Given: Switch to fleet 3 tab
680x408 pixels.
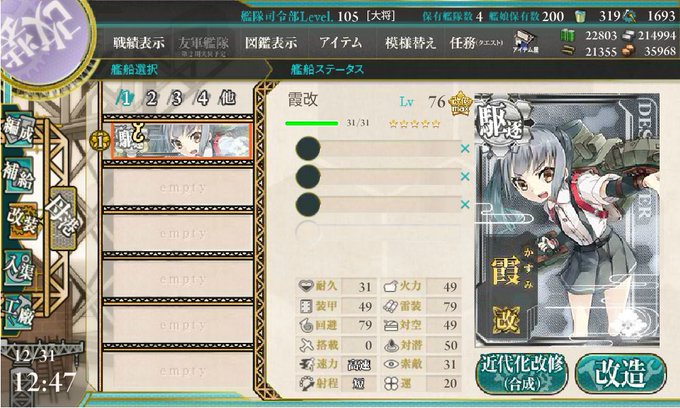Looking at the screenshot, I should (177, 98).
